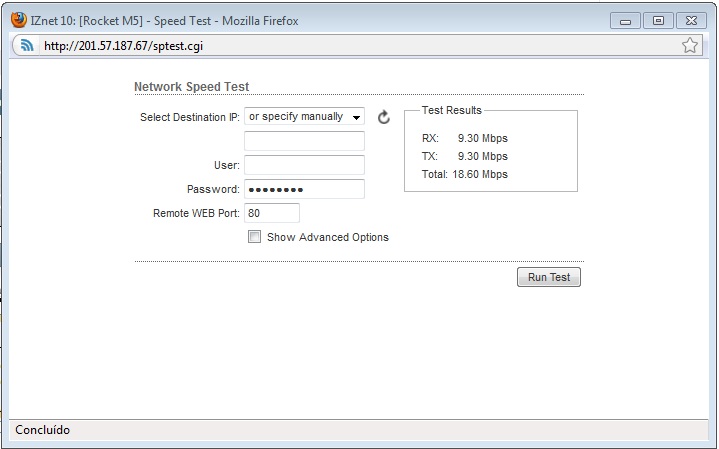The height and width of the screenshot is (449, 719).
Task: Click the feed icon beside the URL
Action: coord(27,45)
